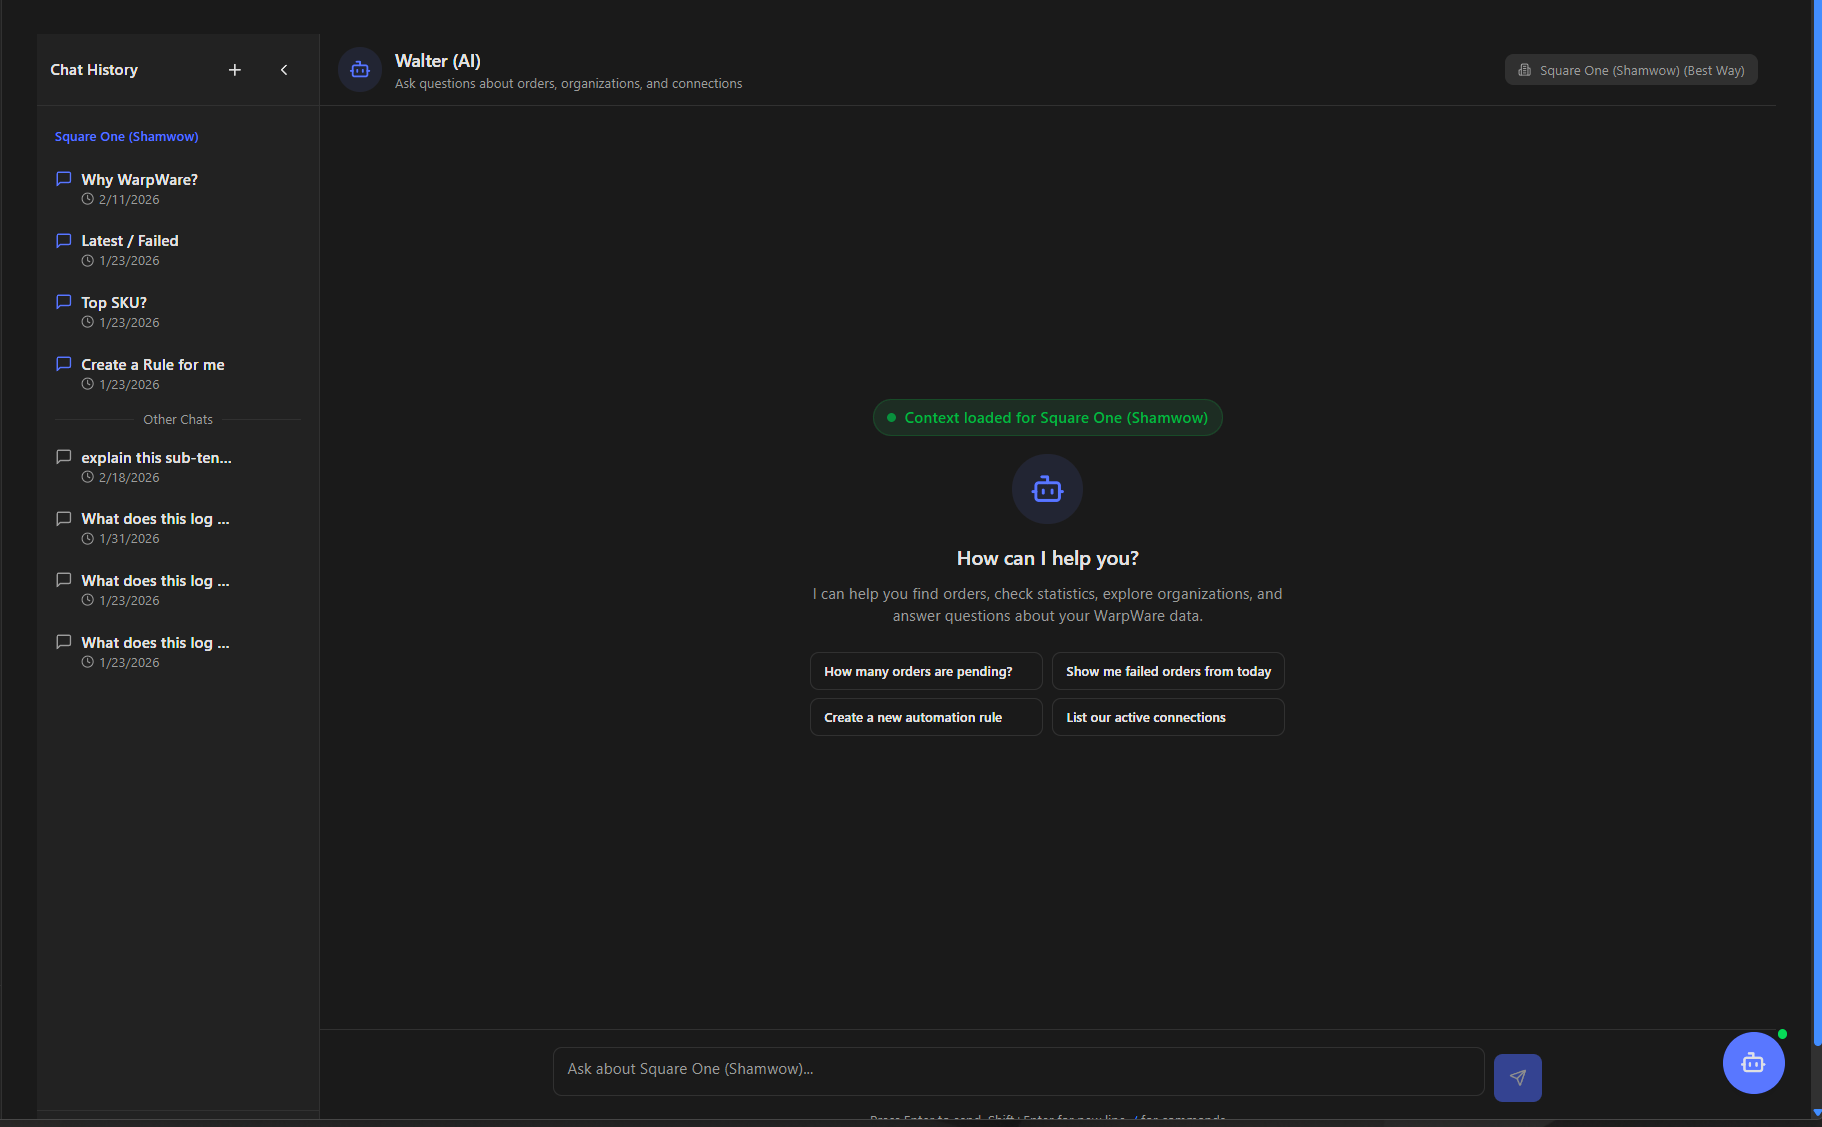The height and width of the screenshot is (1127, 1822).
Task: Click the 'Square One (Shamwow)' sidebar group label
Action: coord(127,137)
